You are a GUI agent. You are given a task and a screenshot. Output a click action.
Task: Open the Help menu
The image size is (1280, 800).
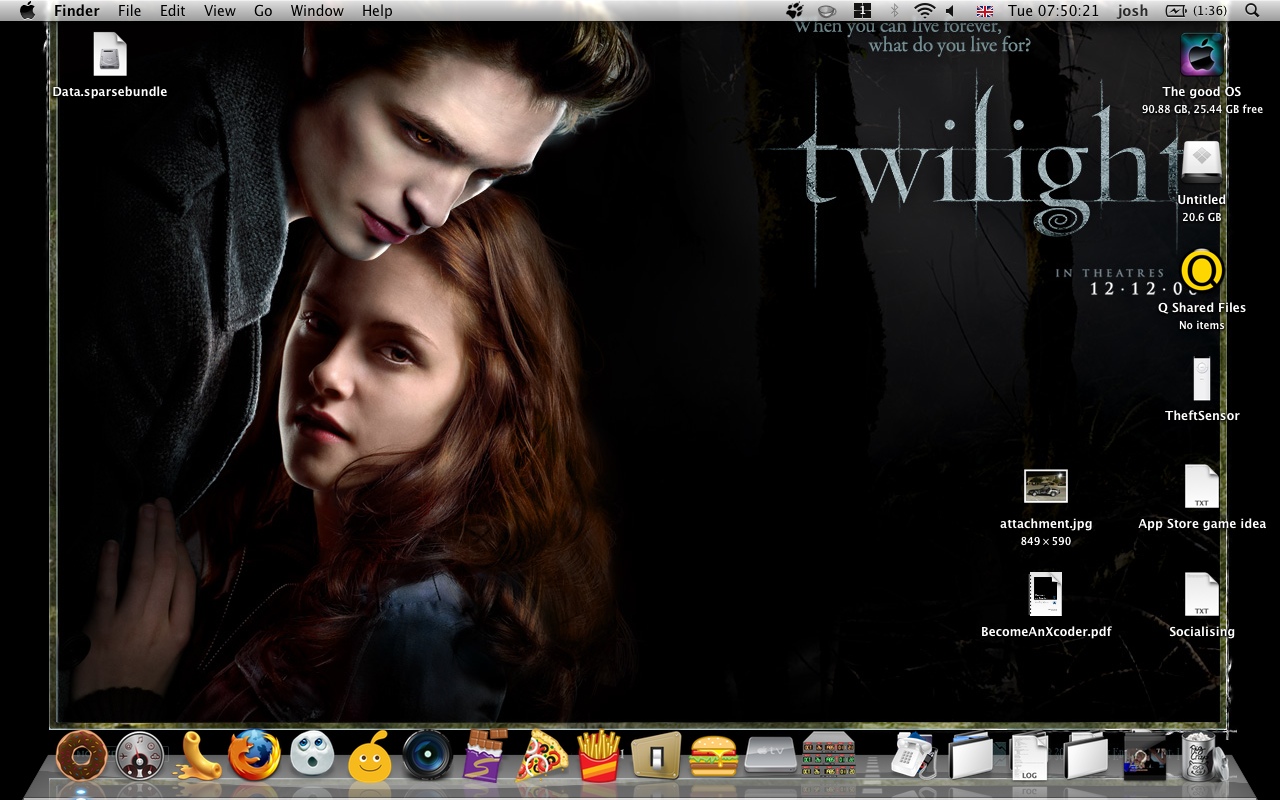pos(377,11)
